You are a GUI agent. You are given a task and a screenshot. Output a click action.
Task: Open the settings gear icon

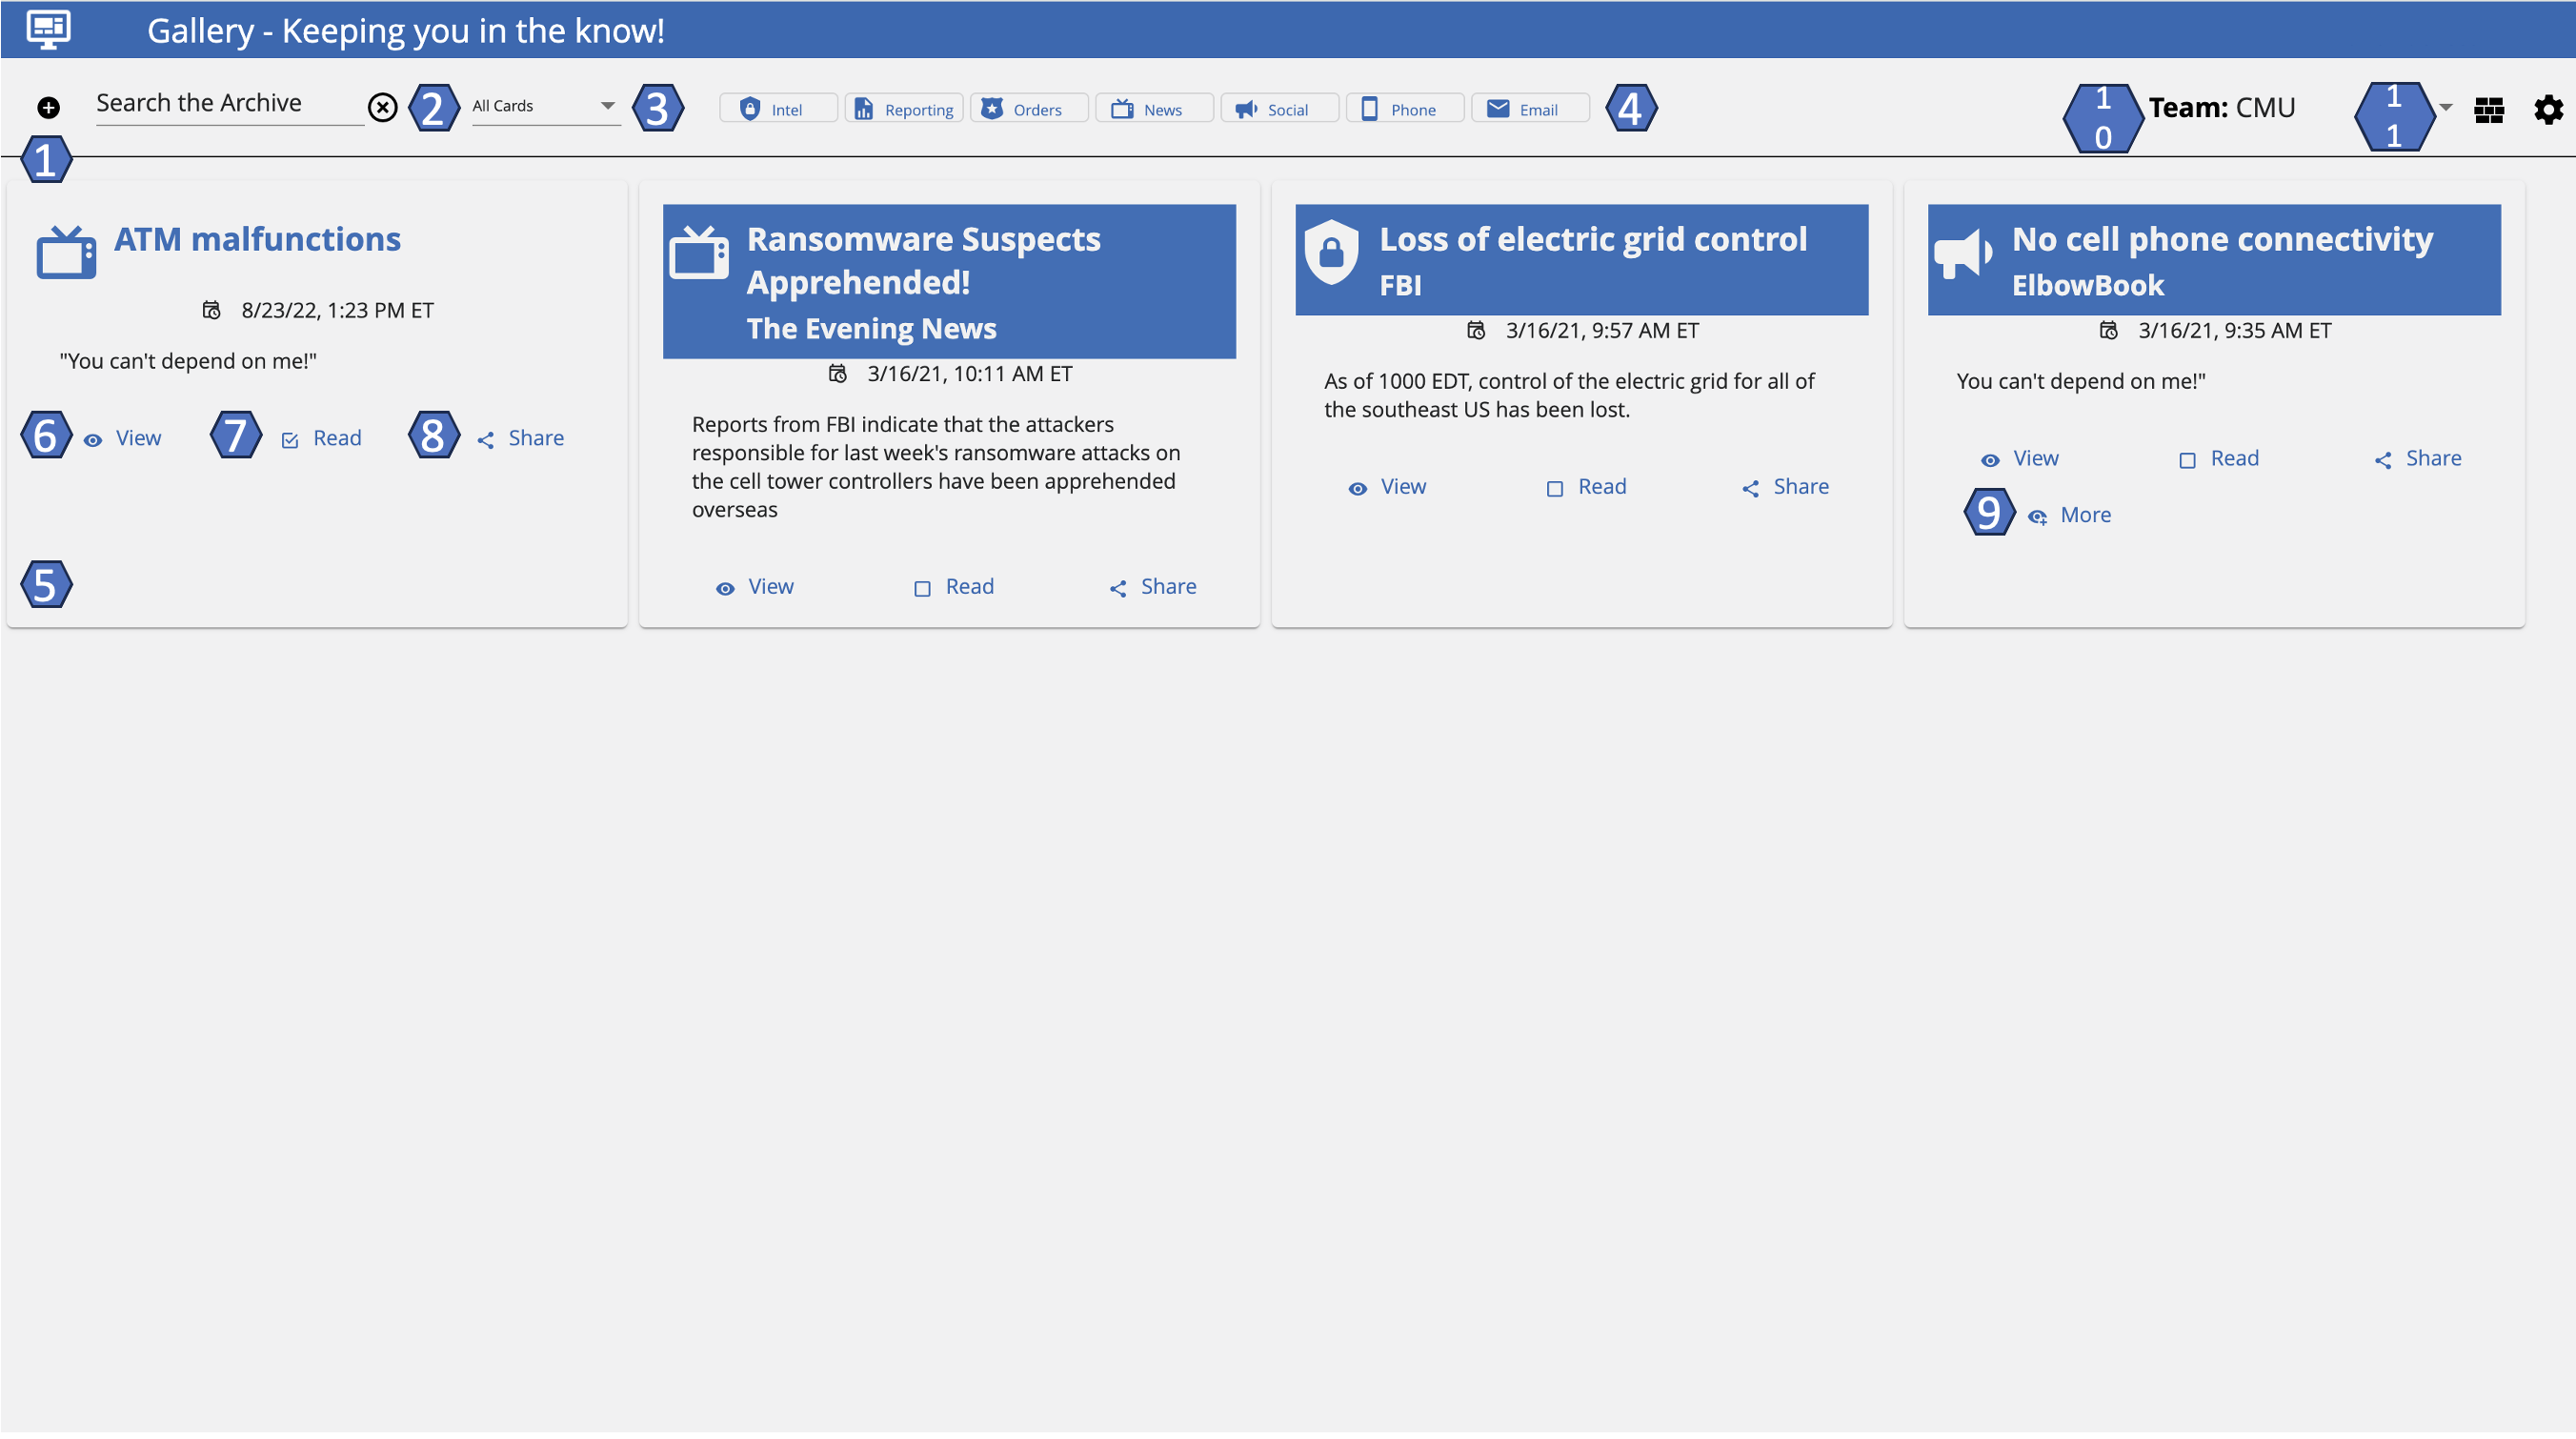click(x=2547, y=109)
